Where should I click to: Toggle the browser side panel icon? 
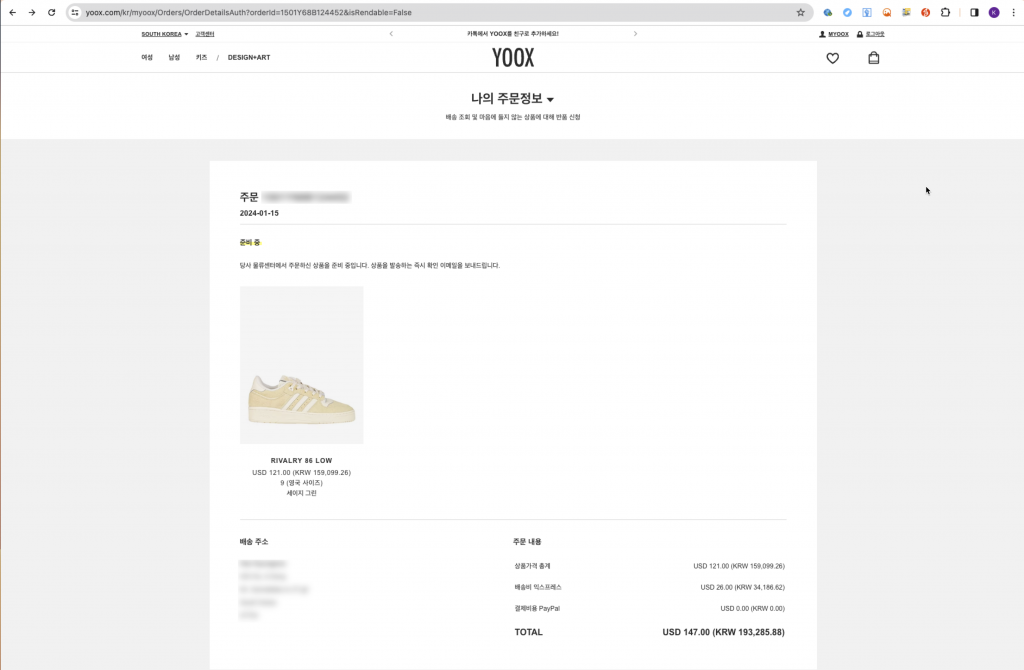[x=974, y=12]
